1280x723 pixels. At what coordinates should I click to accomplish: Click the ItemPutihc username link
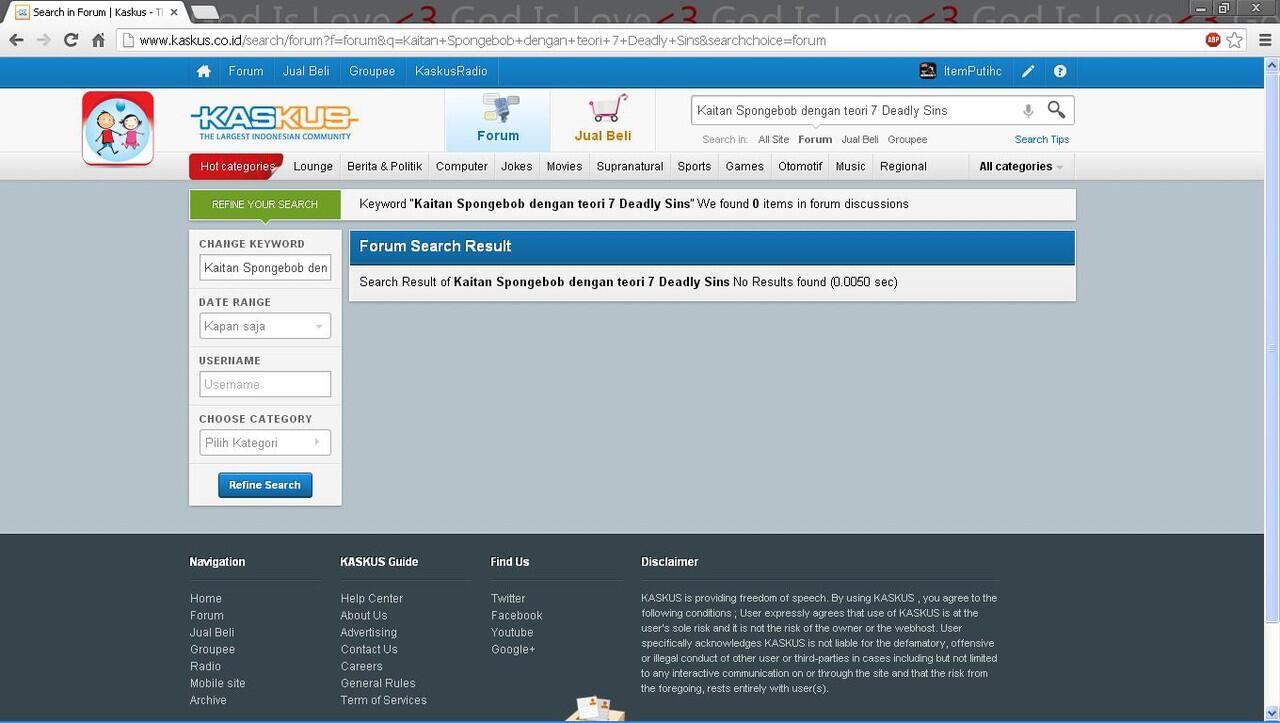click(973, 71)
